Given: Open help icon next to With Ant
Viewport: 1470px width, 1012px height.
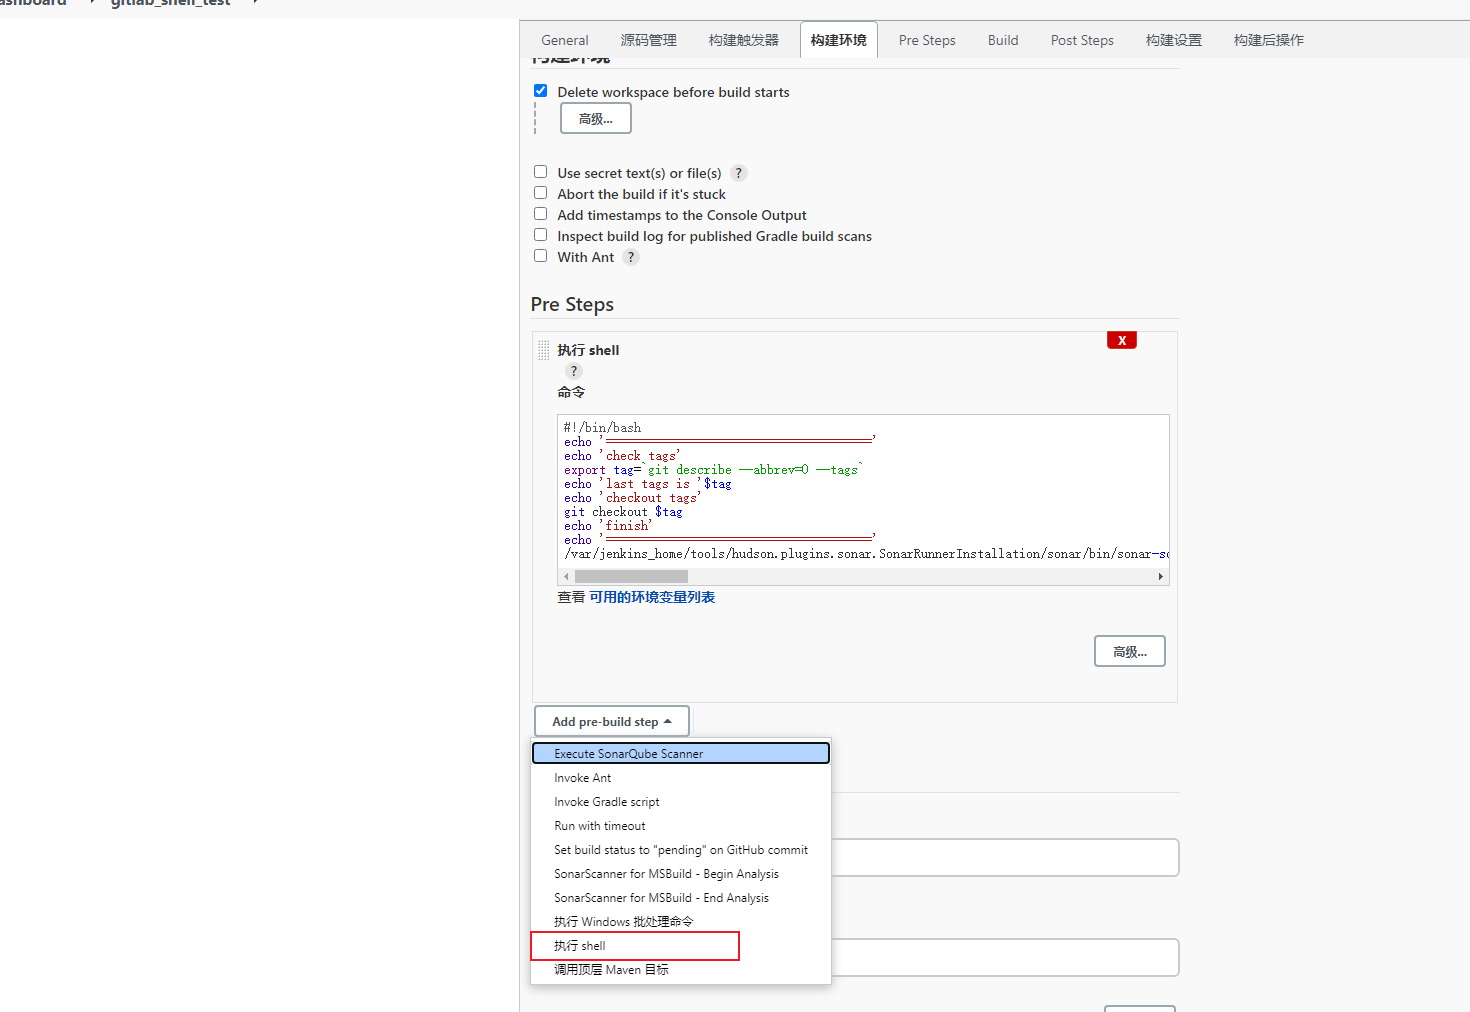Looking at the screenshot, I should click(631, 257).
